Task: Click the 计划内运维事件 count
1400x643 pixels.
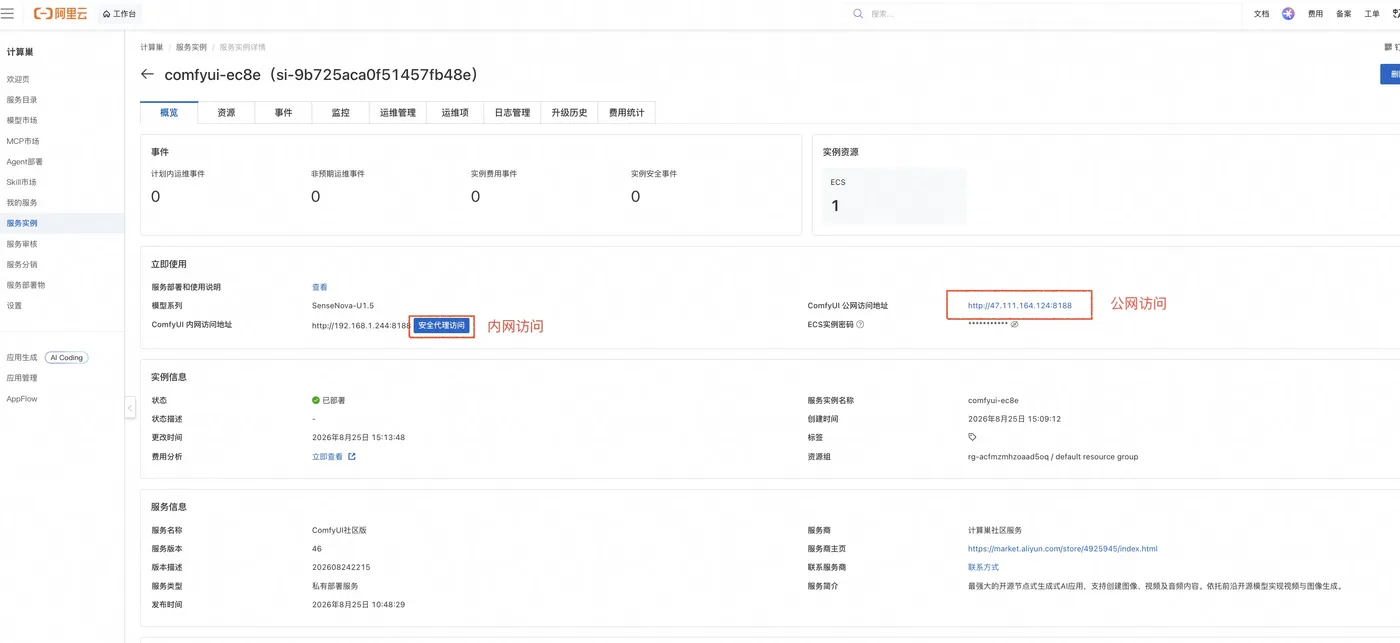Action: point(155,197)
